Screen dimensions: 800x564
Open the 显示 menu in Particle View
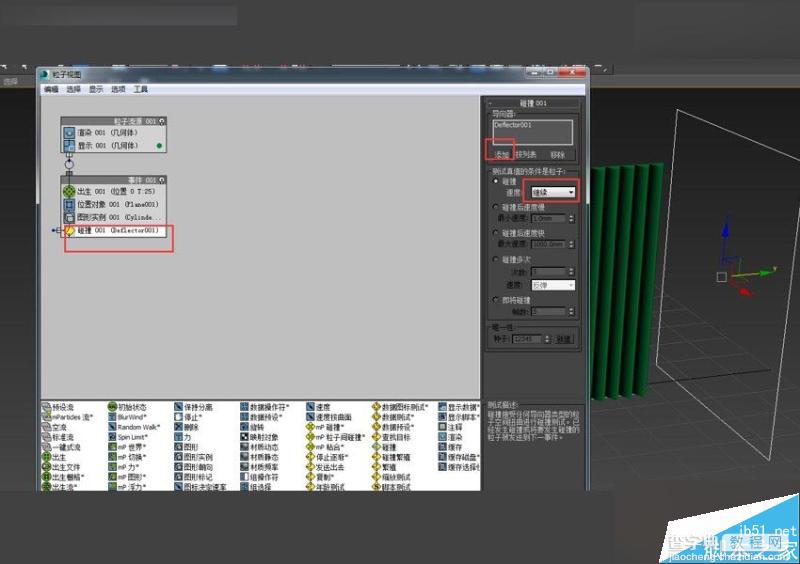(96, 89)
